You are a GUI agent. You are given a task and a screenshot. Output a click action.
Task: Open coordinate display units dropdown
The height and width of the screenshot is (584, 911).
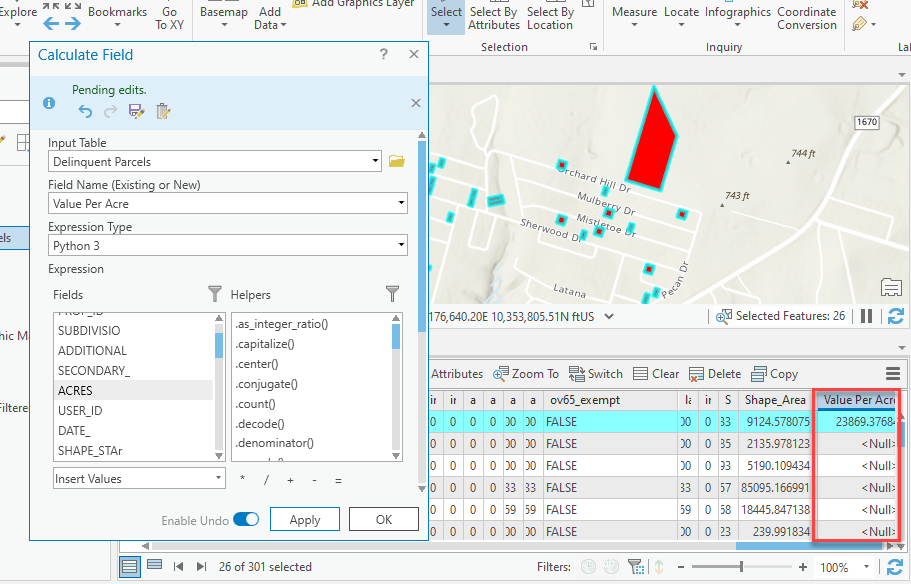click(x=609, y=317)
